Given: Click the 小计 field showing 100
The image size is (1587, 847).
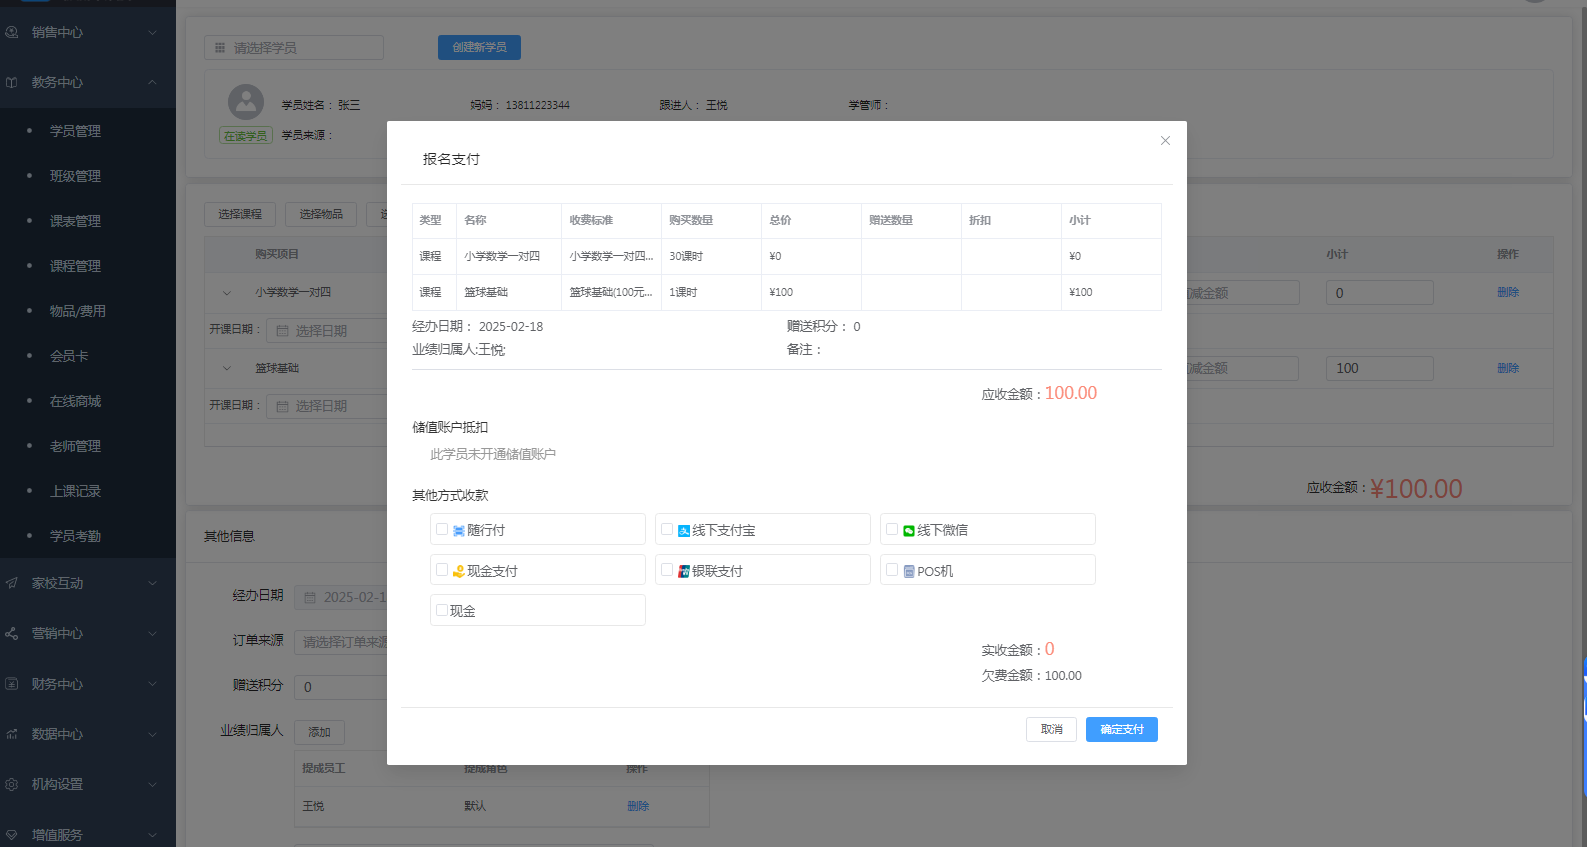Looking at the screenshot, I should (1379, 368).
